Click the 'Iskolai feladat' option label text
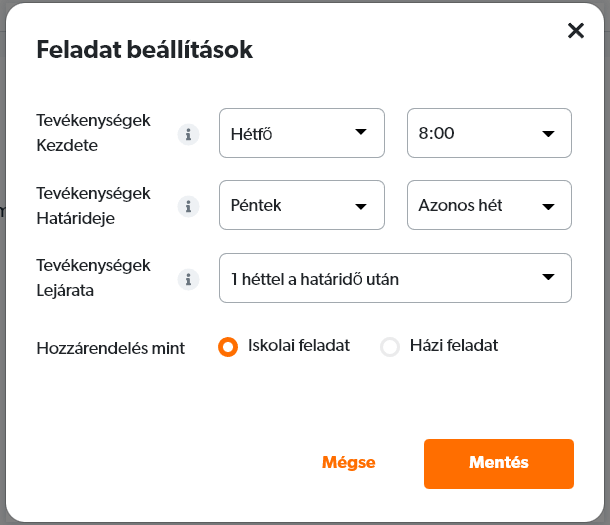The width and height of the screenshot is (610, 525). point(298,346)
